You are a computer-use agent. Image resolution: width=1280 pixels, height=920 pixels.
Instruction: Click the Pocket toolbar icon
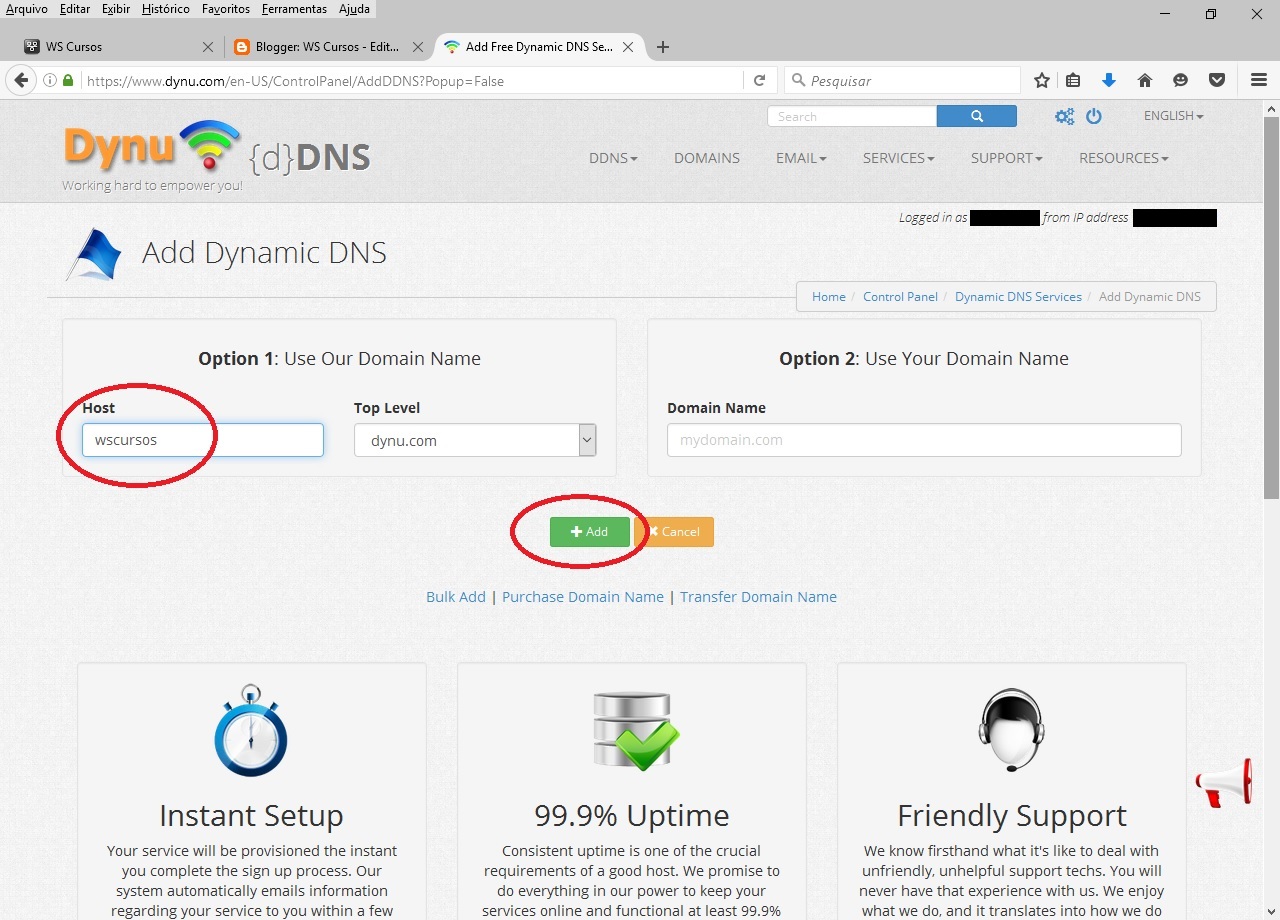(x=1217, y=80)
